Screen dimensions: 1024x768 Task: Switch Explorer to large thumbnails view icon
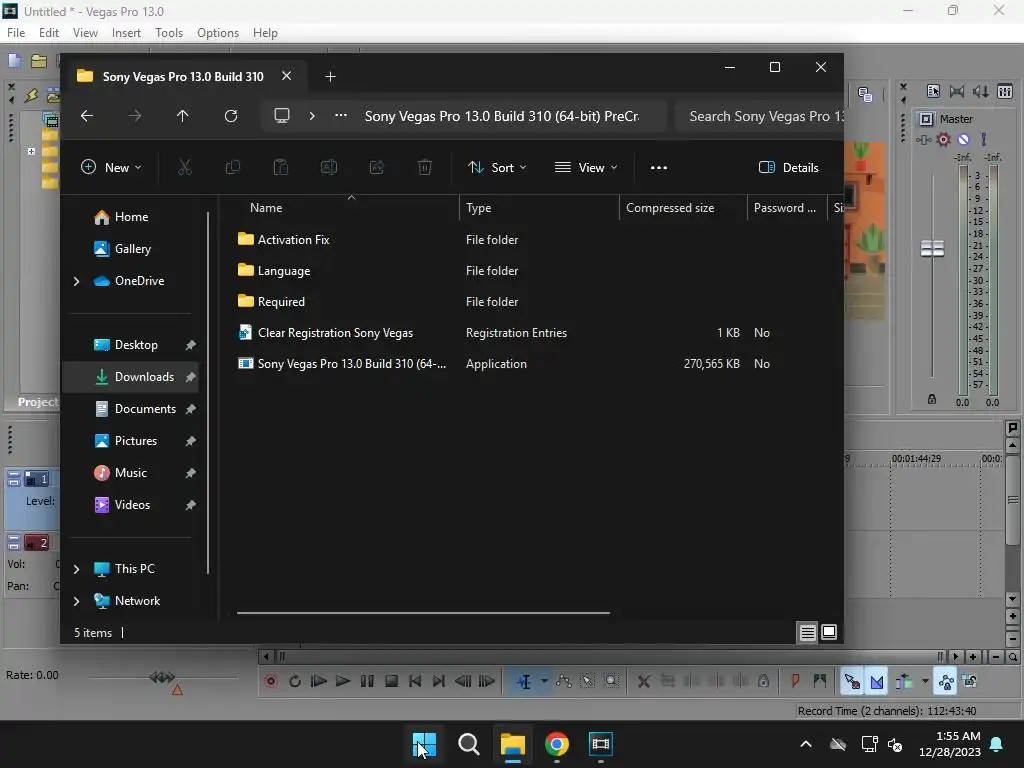[829, 632]
